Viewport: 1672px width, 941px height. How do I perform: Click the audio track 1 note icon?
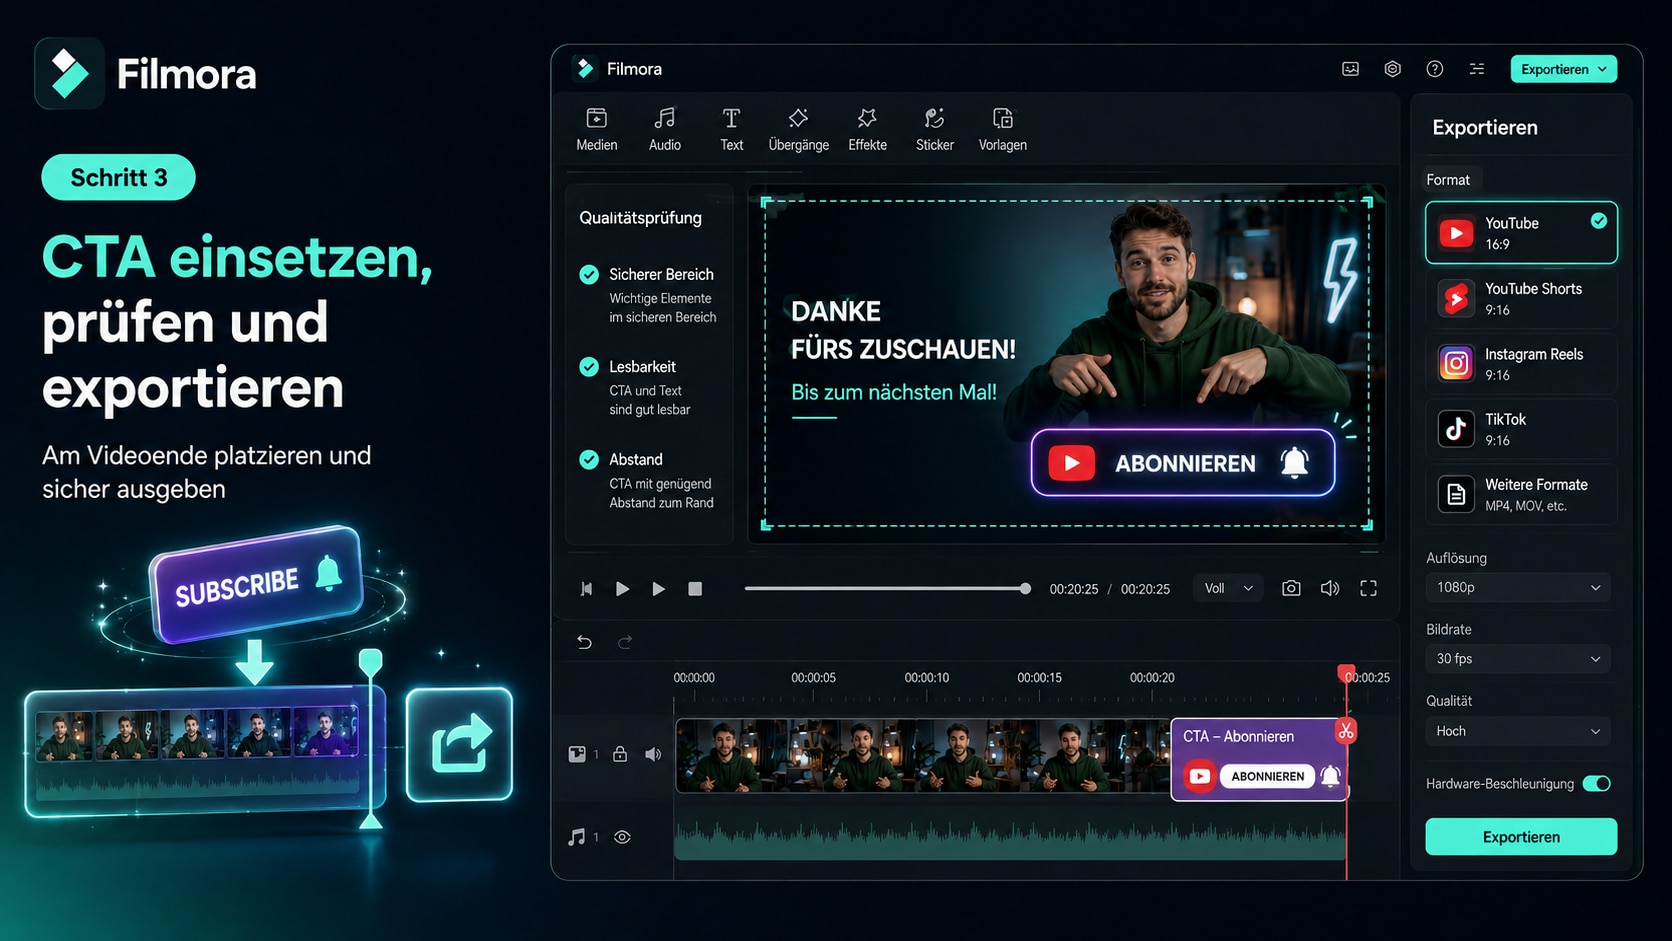[x=577, y=837]
